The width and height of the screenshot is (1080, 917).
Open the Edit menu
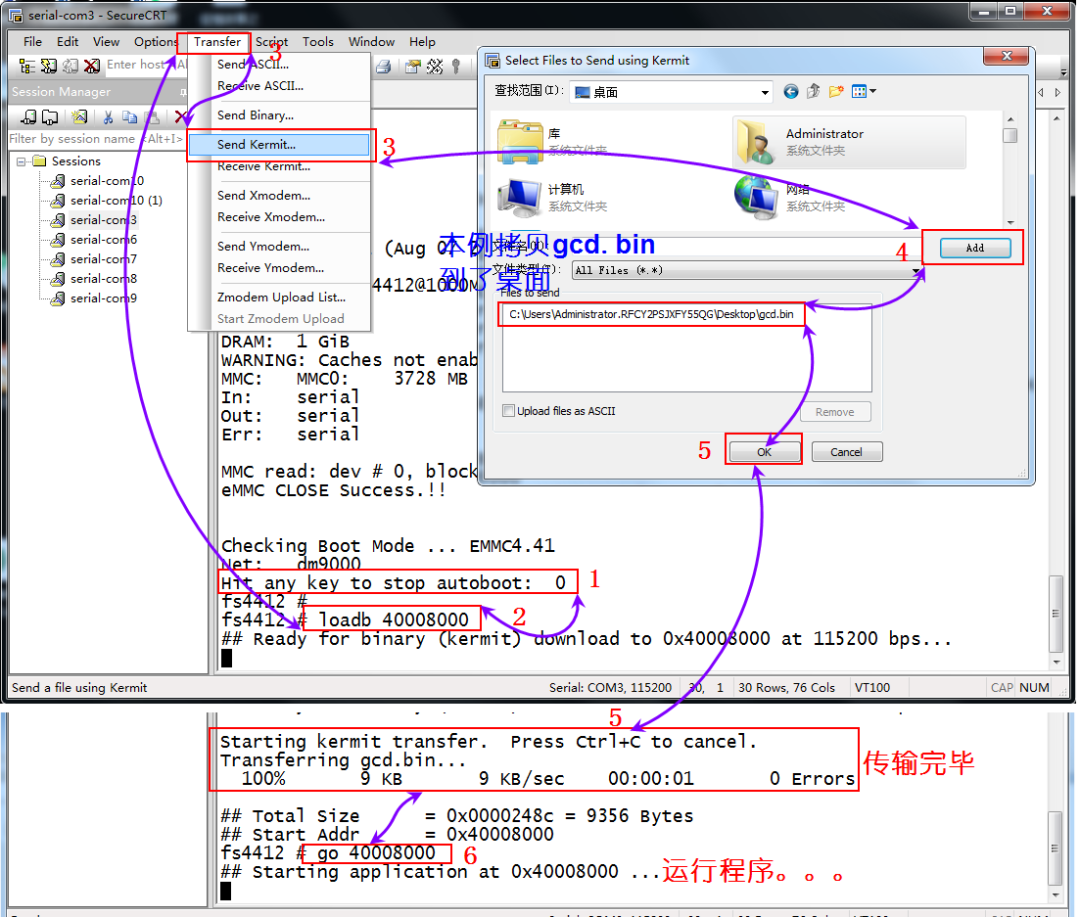click(68, 42)
